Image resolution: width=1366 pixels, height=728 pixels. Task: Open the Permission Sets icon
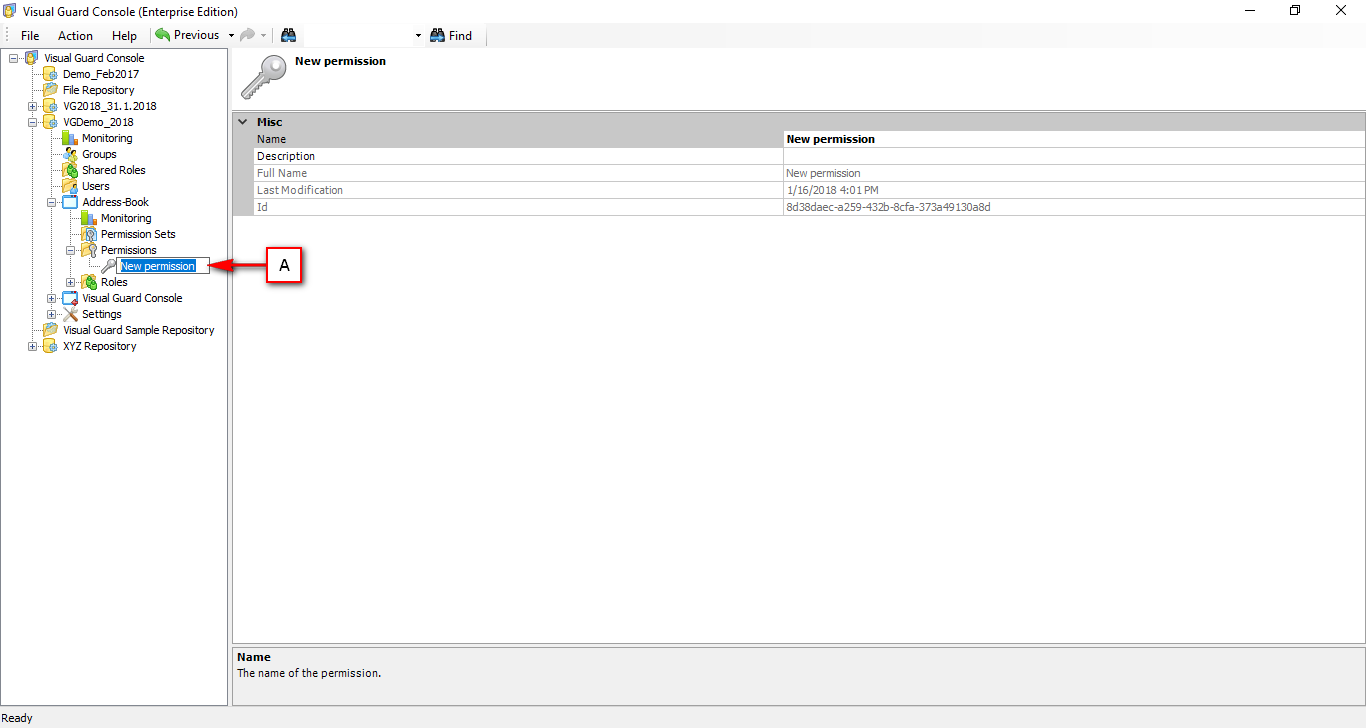coord(87,233)
